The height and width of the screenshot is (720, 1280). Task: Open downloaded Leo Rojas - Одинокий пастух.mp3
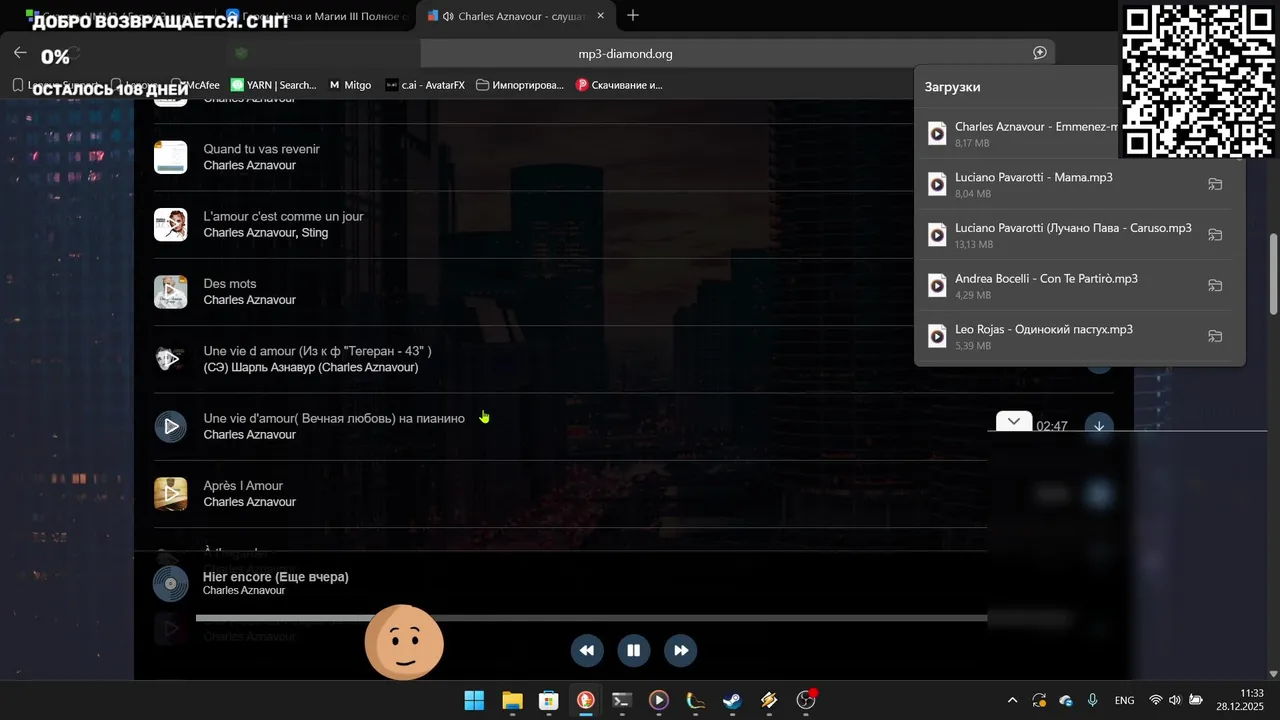pyautogui.click(x=1044, y=329)
